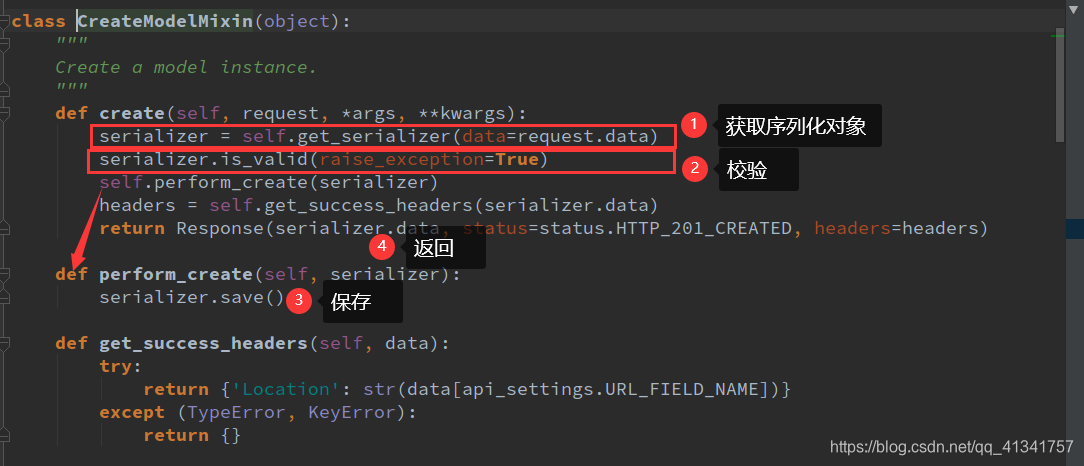The height and width of the screenshot is (466, 1084).
Task: Click the final 'return {}' statement
Action: click(193, 436)
